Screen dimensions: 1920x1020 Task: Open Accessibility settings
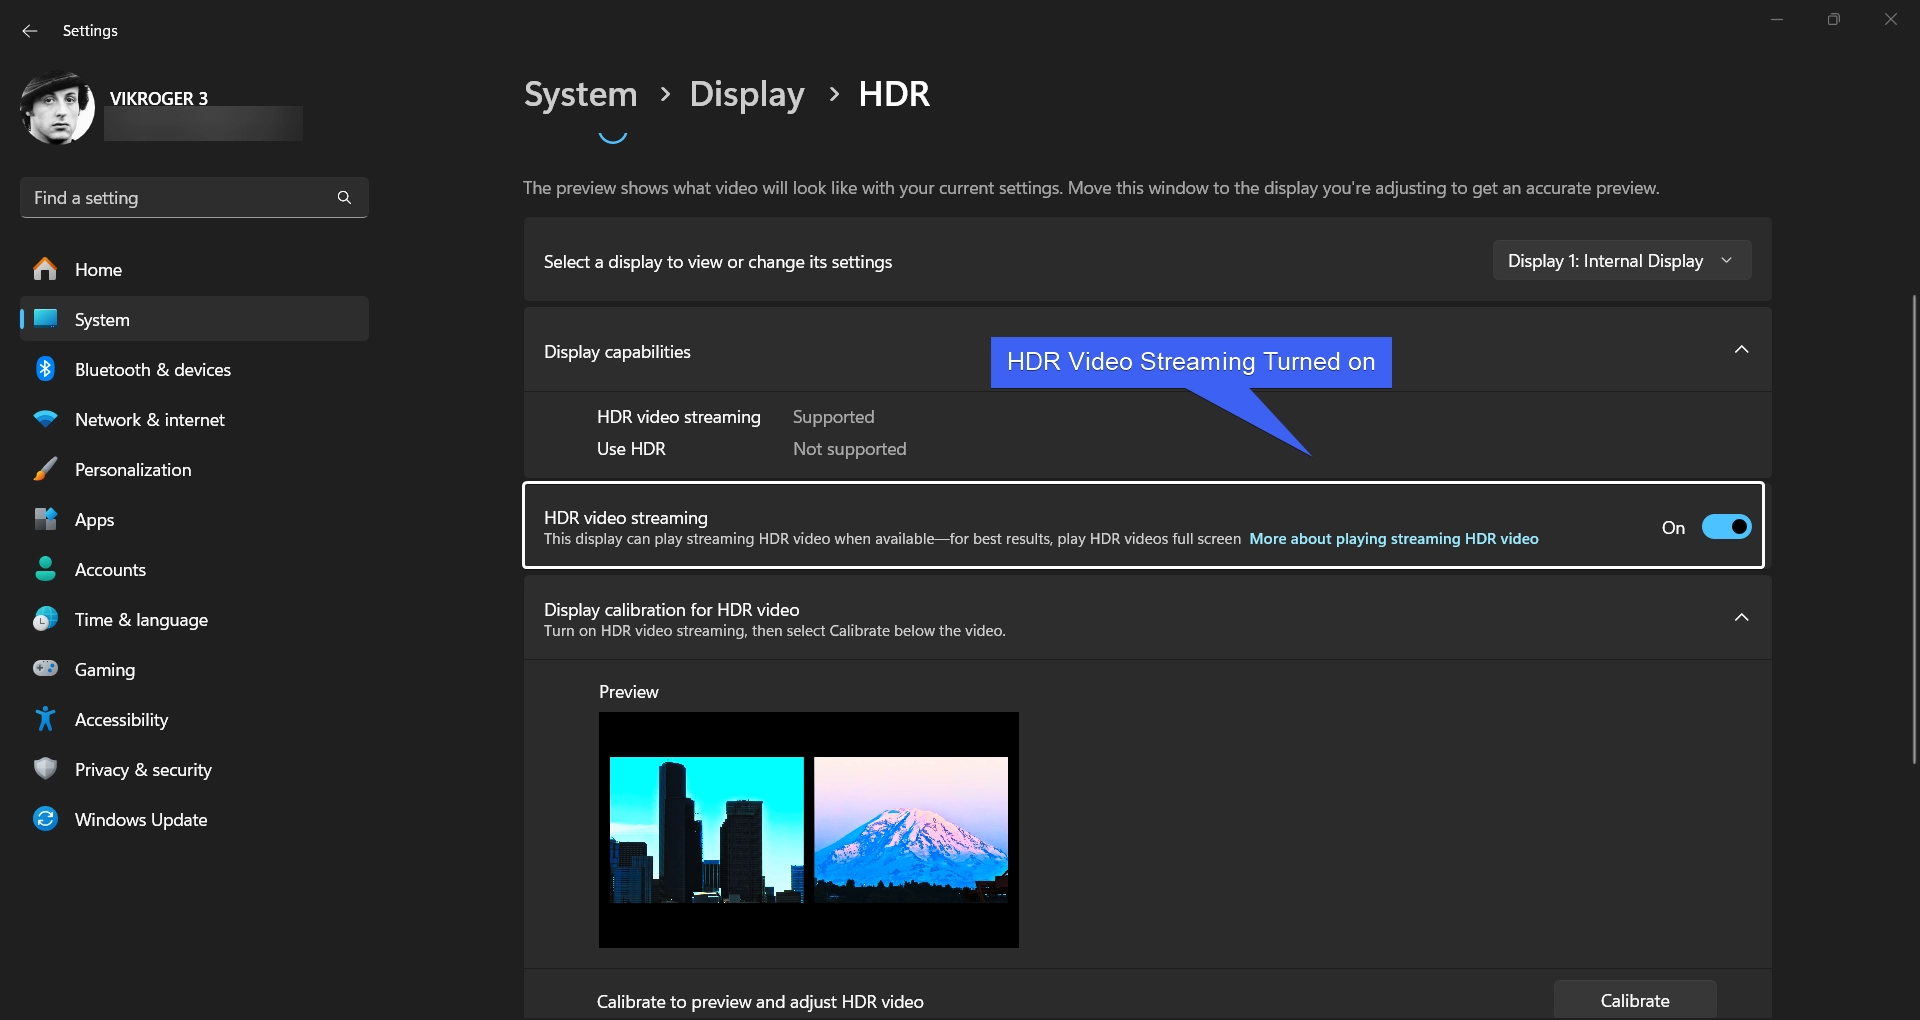[194, 719]
